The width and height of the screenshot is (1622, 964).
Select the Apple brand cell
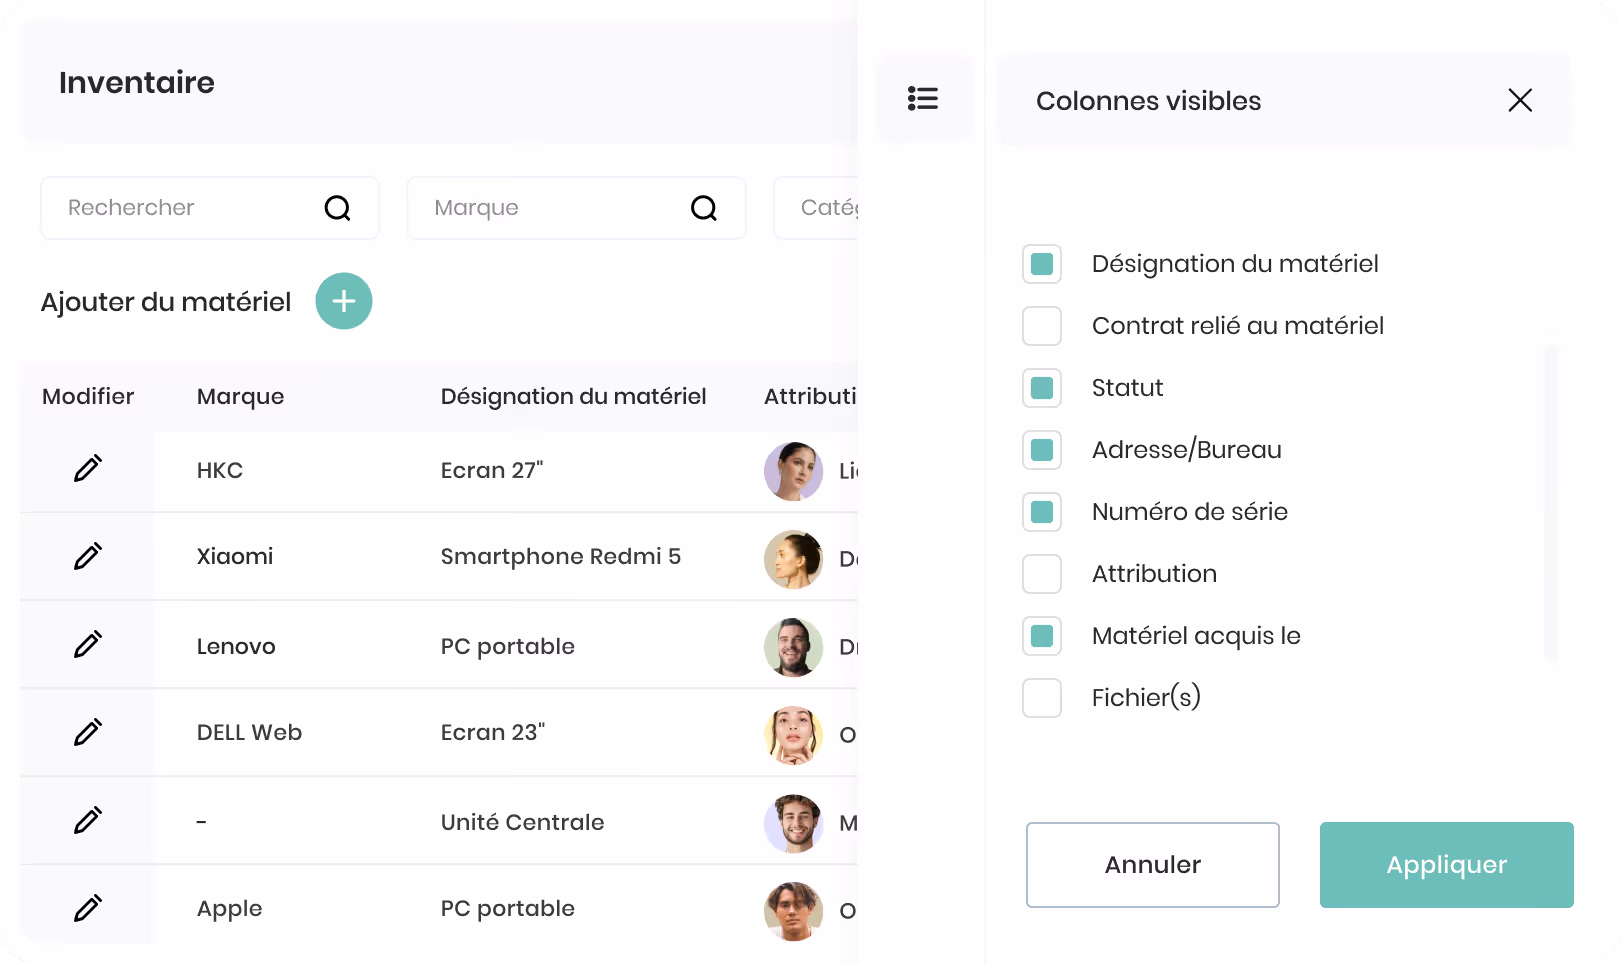coord(229,909)
